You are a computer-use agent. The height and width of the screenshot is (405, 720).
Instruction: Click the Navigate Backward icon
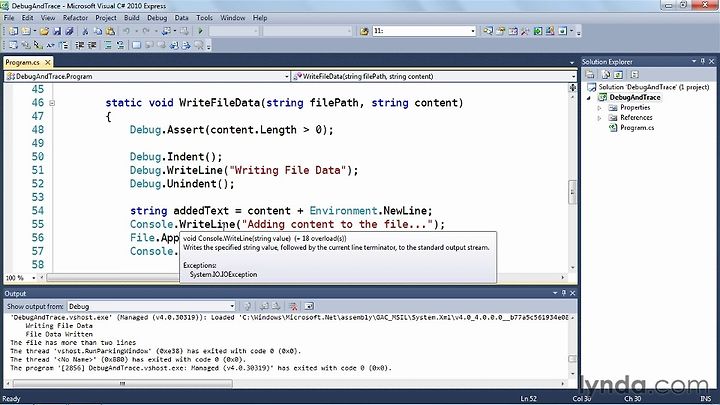tap(166, 31)
